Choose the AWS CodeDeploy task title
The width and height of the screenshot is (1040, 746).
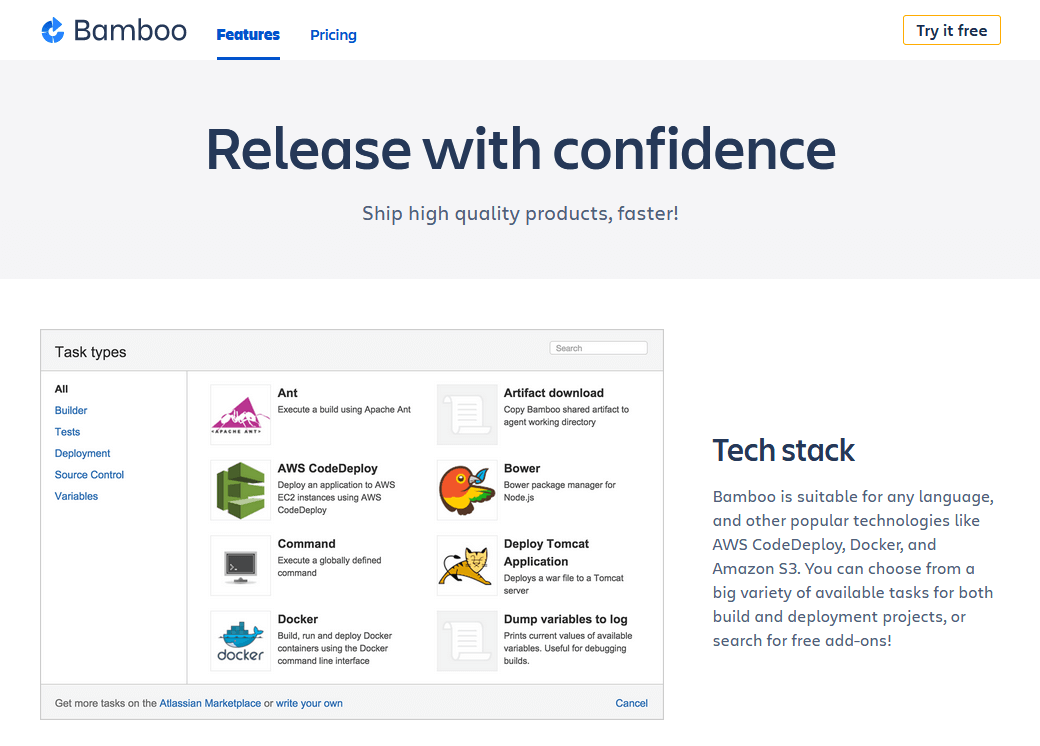(x=328, y=469)
